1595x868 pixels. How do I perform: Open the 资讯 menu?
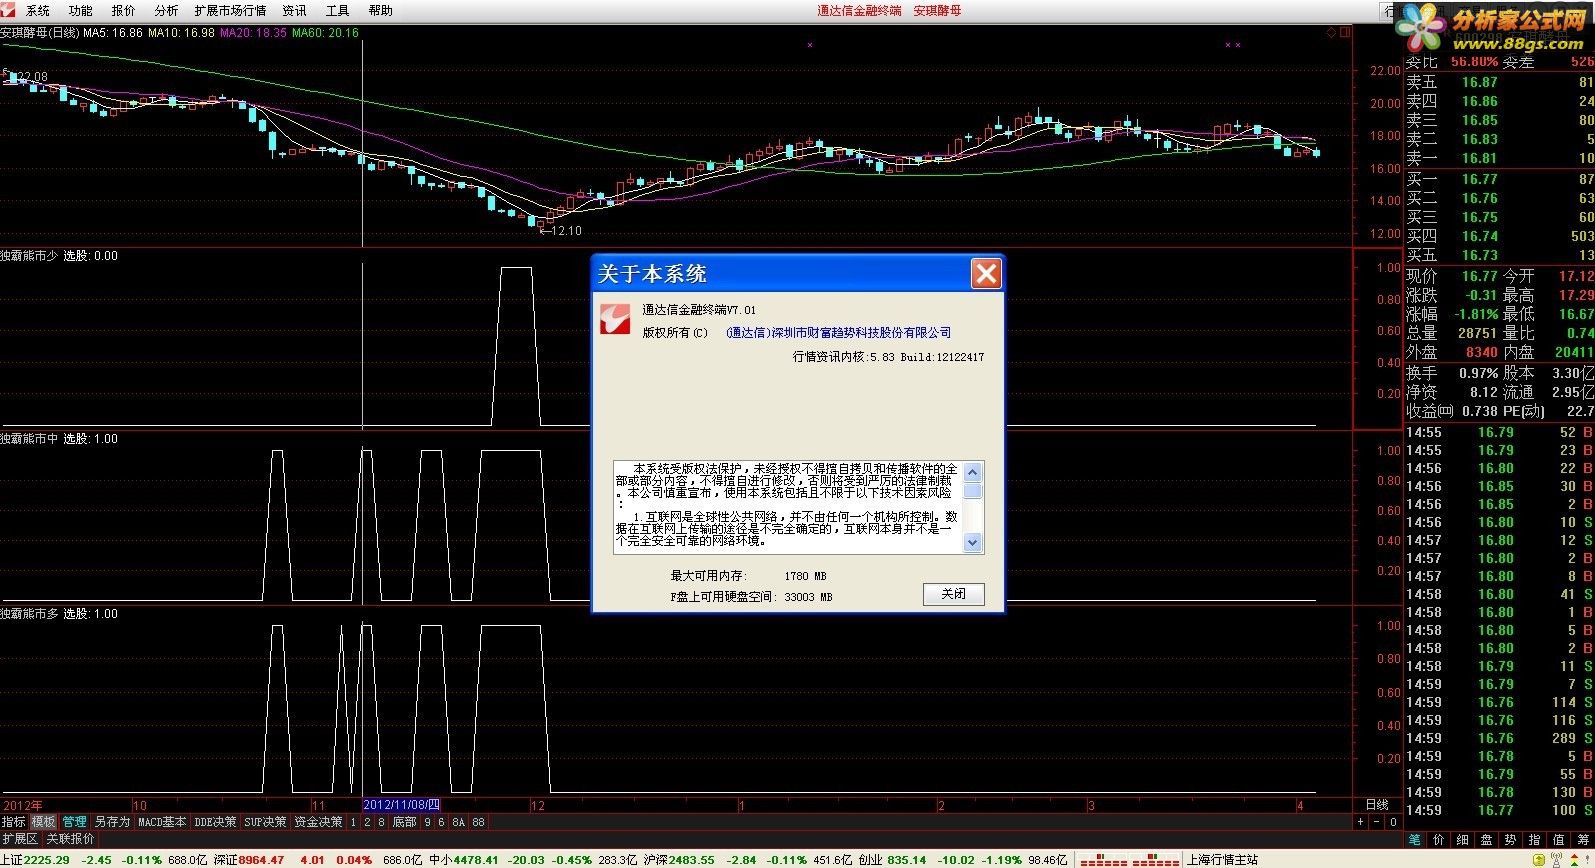click(295, 11)
